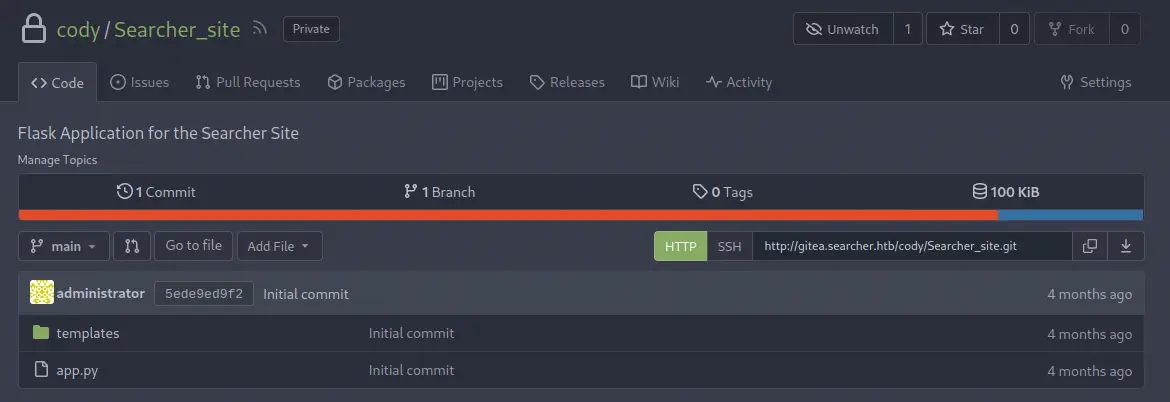Click the compare branches icon button
The image size is (1170, 402).
point(131,246)
